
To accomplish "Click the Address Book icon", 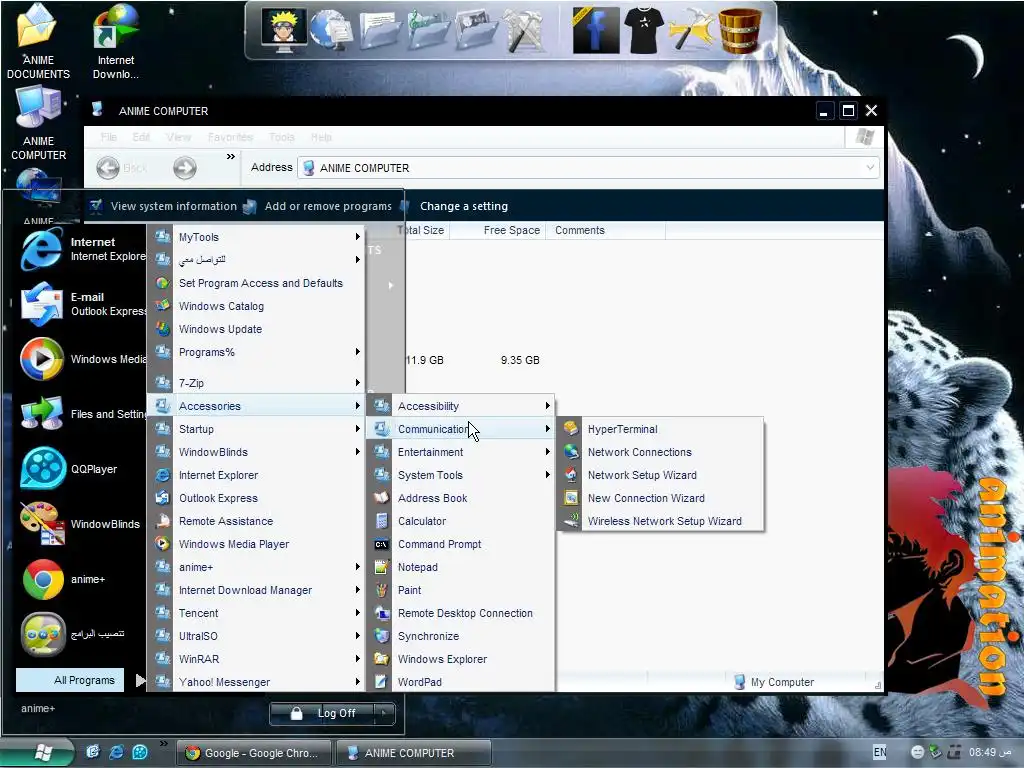I will 381,498.
